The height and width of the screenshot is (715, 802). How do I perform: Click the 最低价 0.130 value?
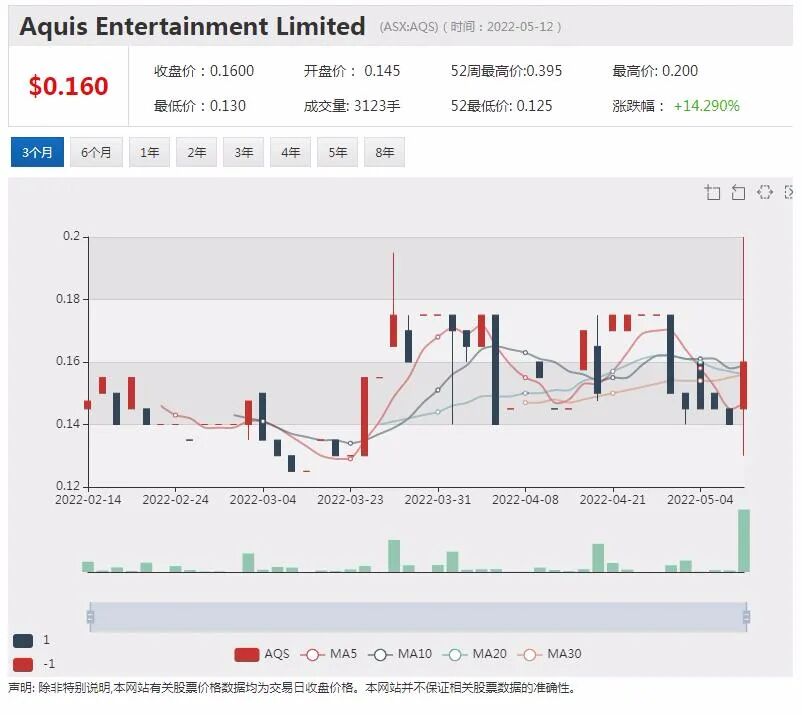click(x=200, y=106)
